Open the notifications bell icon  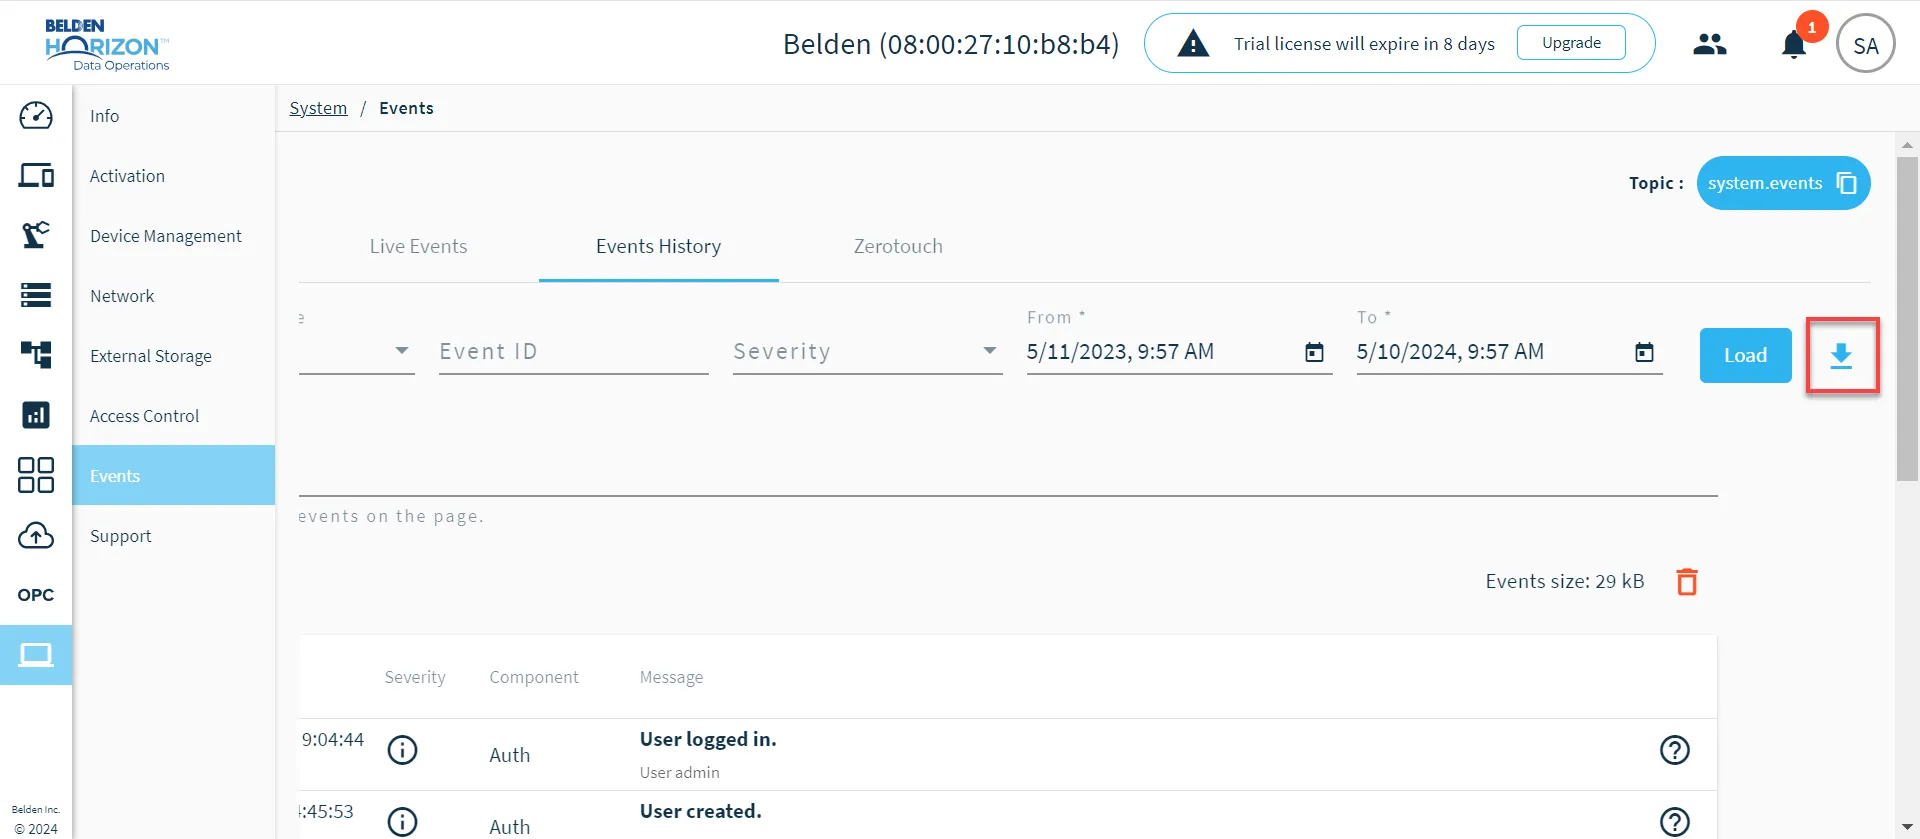point(1794,45)
